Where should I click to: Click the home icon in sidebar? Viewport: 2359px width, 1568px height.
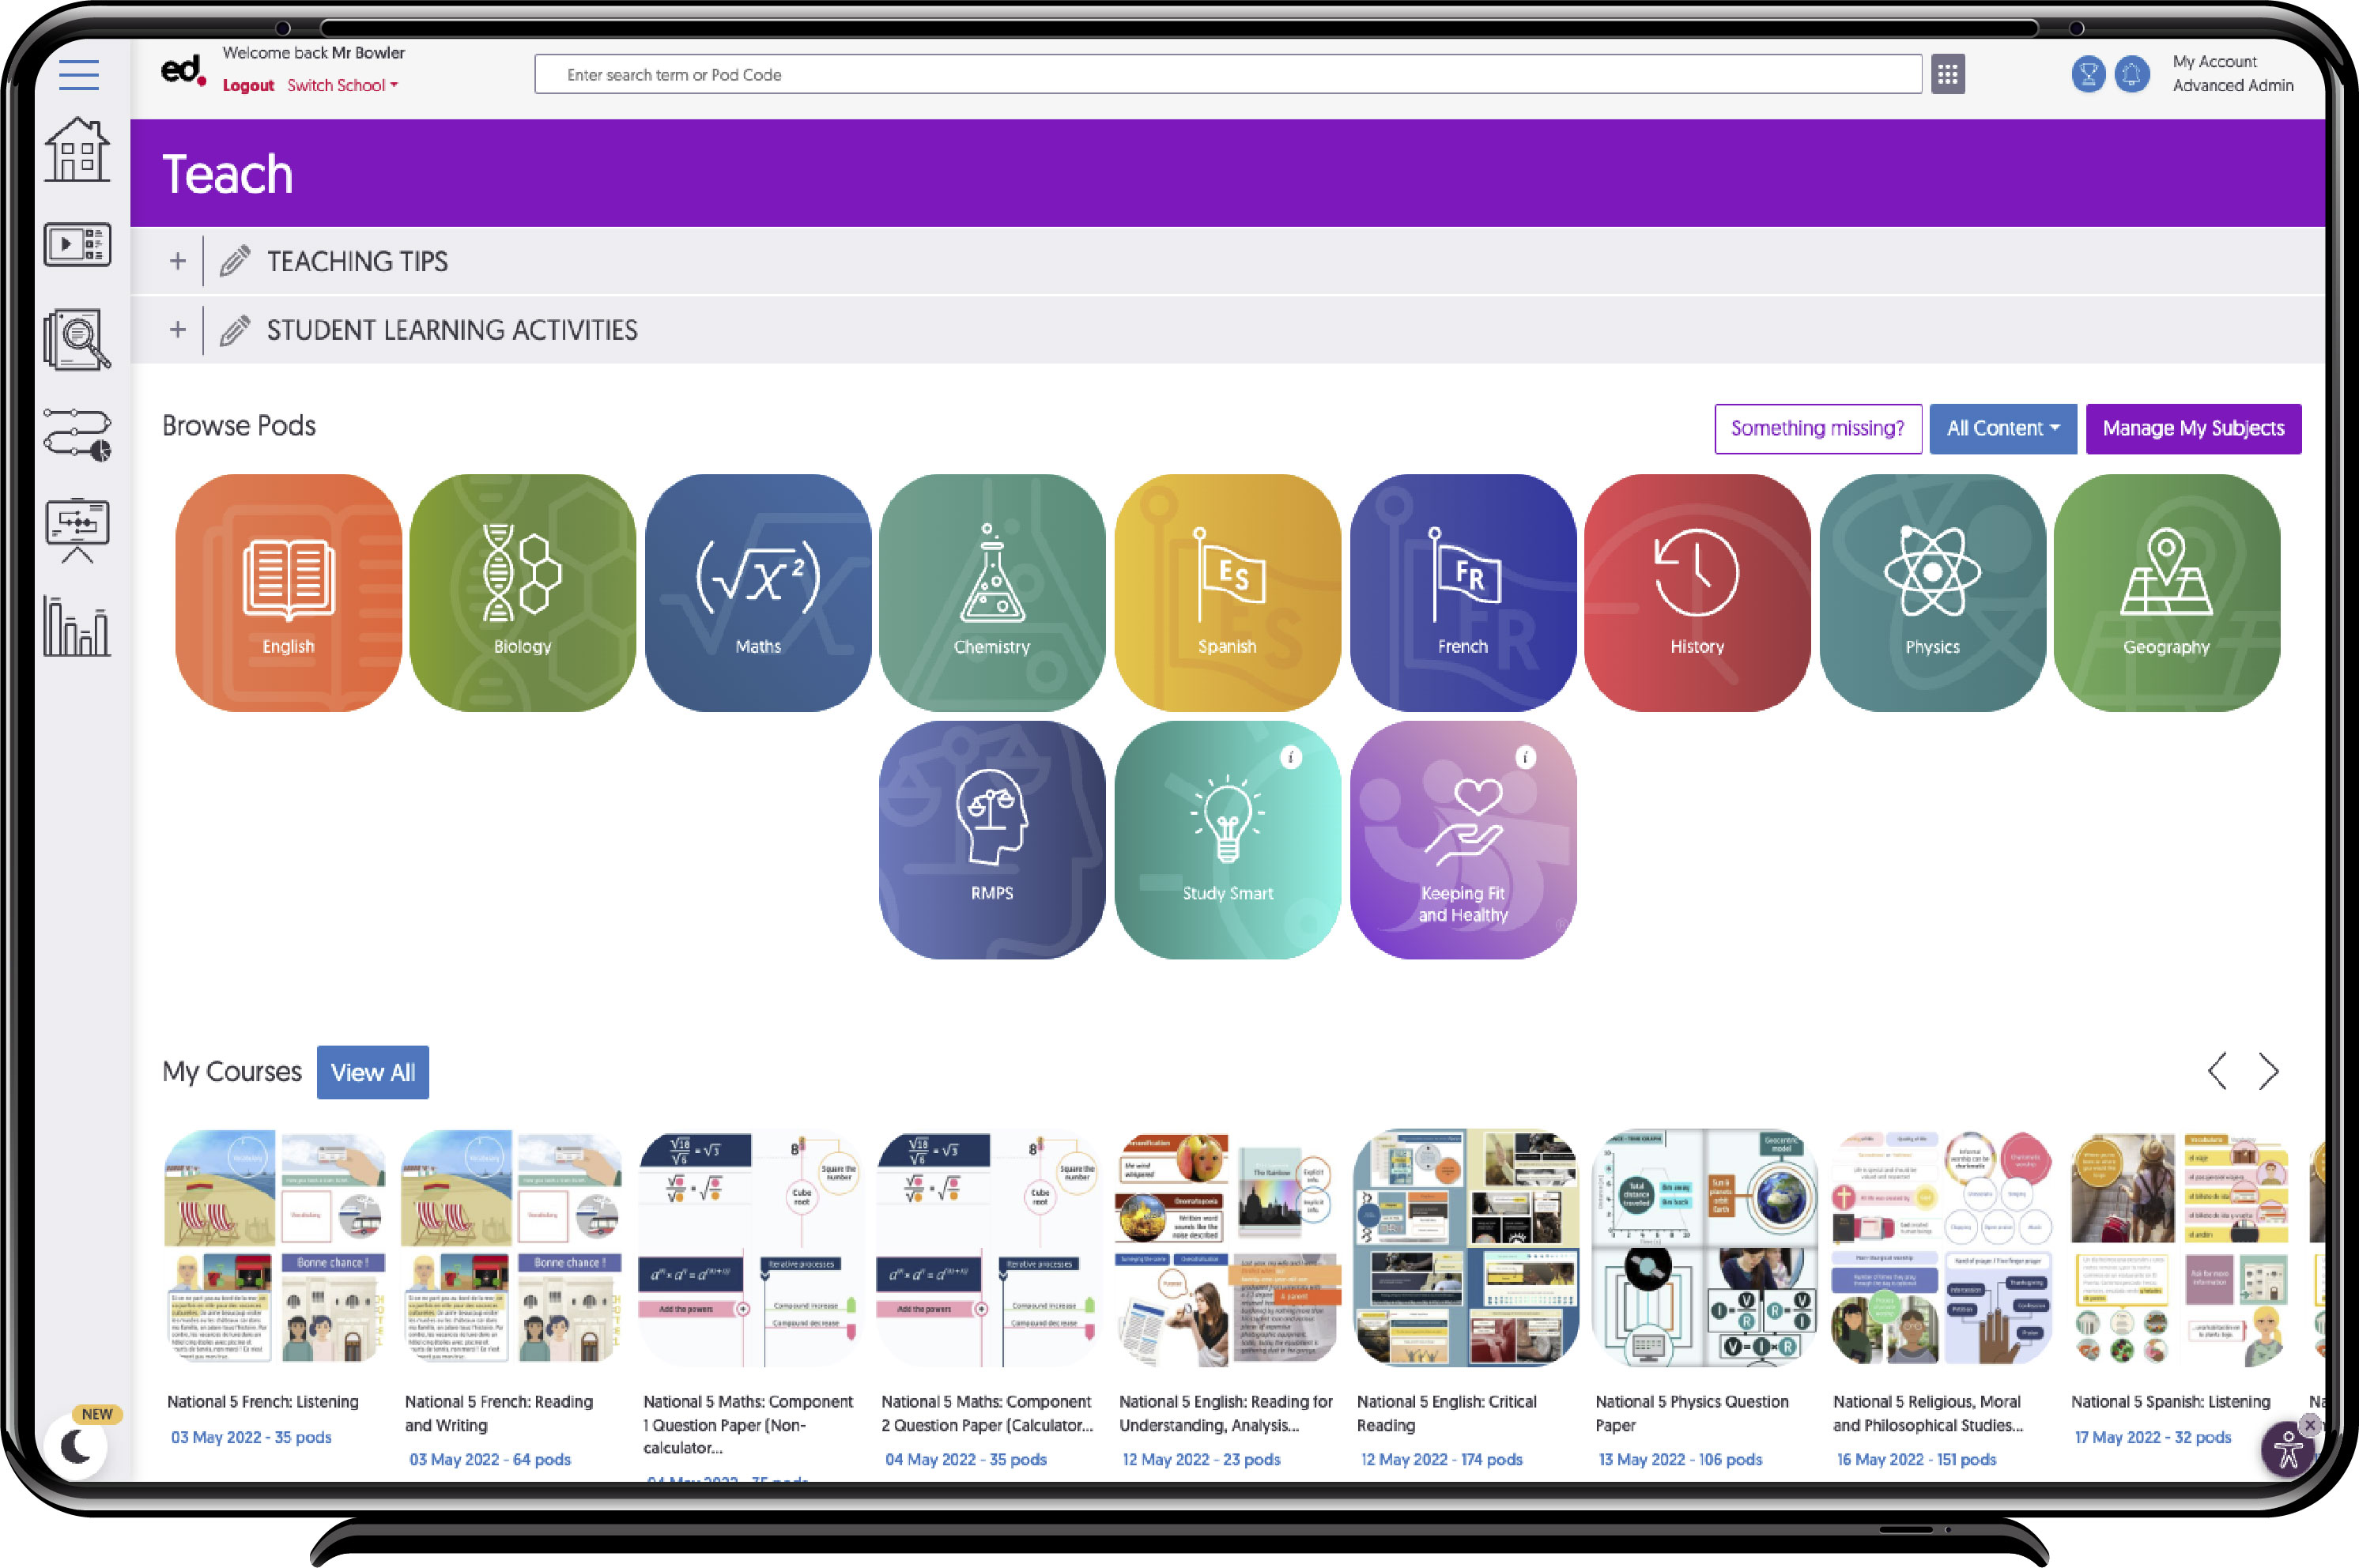coord(77,151)
